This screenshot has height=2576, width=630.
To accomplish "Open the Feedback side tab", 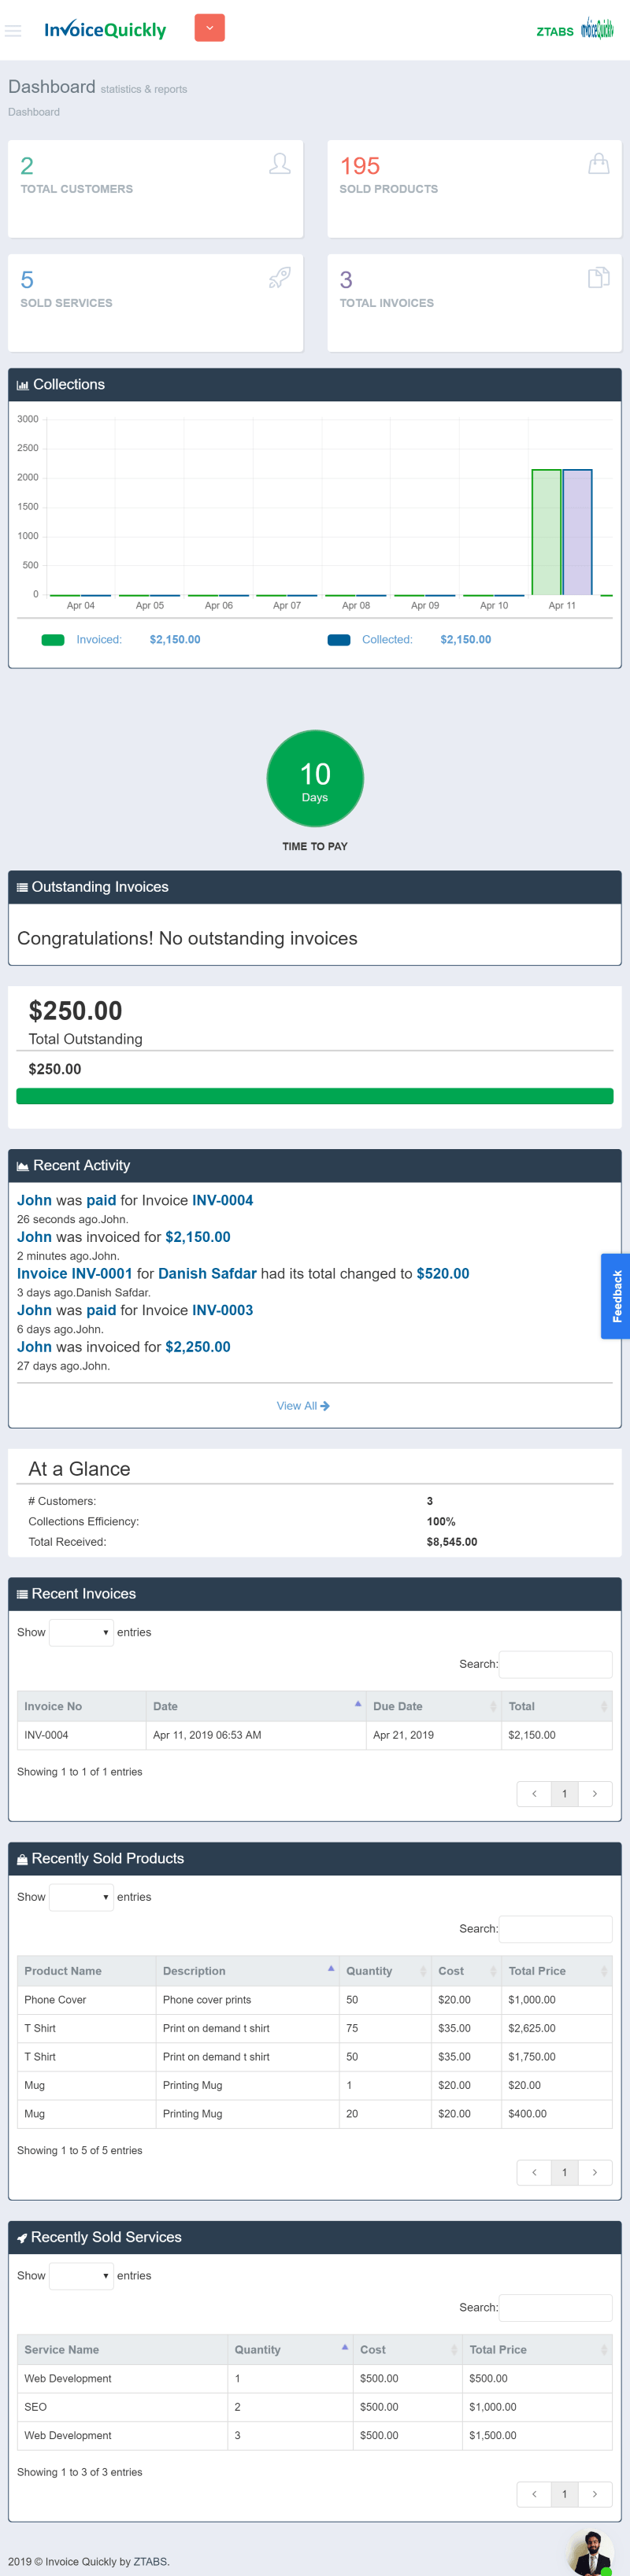I will (616, 1296).
